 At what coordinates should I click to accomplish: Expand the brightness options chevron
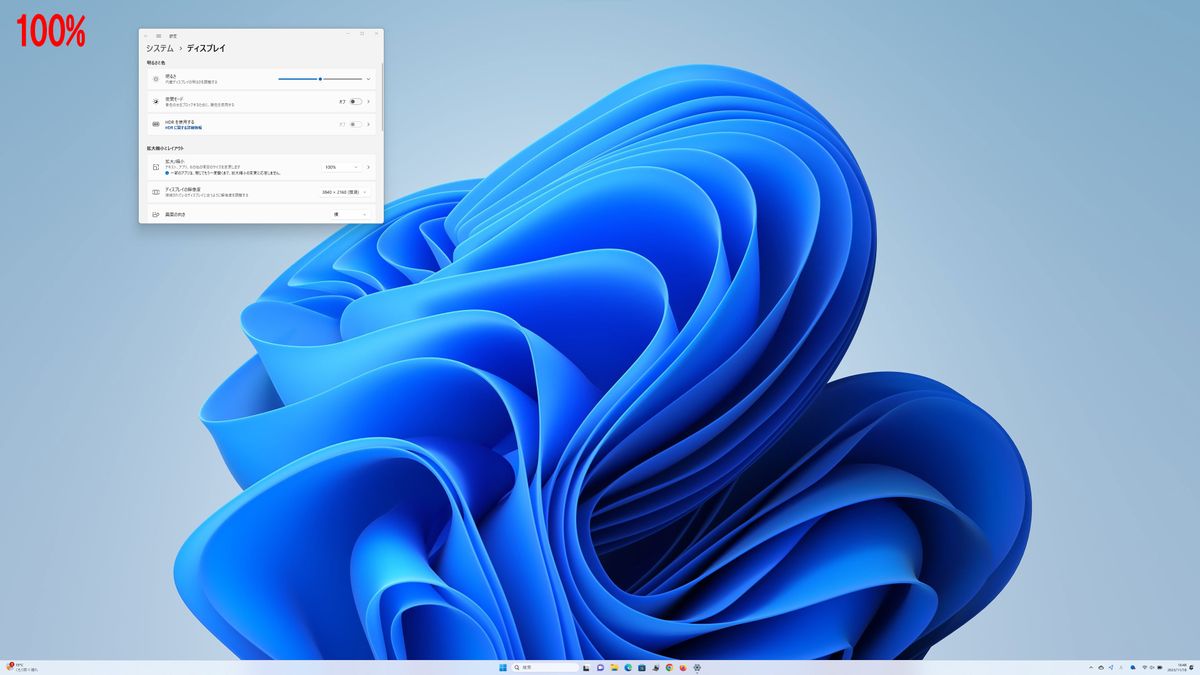[368, 78]
